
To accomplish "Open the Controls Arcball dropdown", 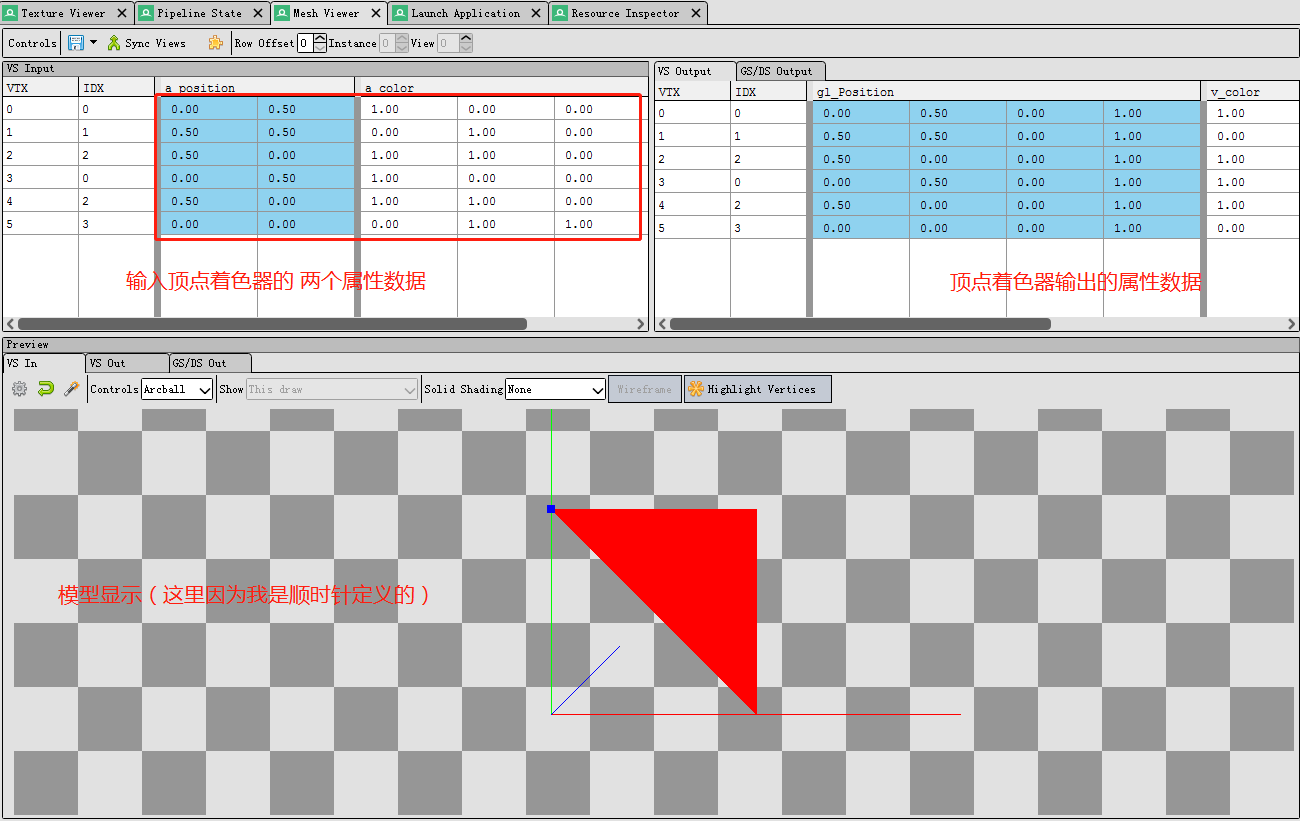I will [177, 389].
